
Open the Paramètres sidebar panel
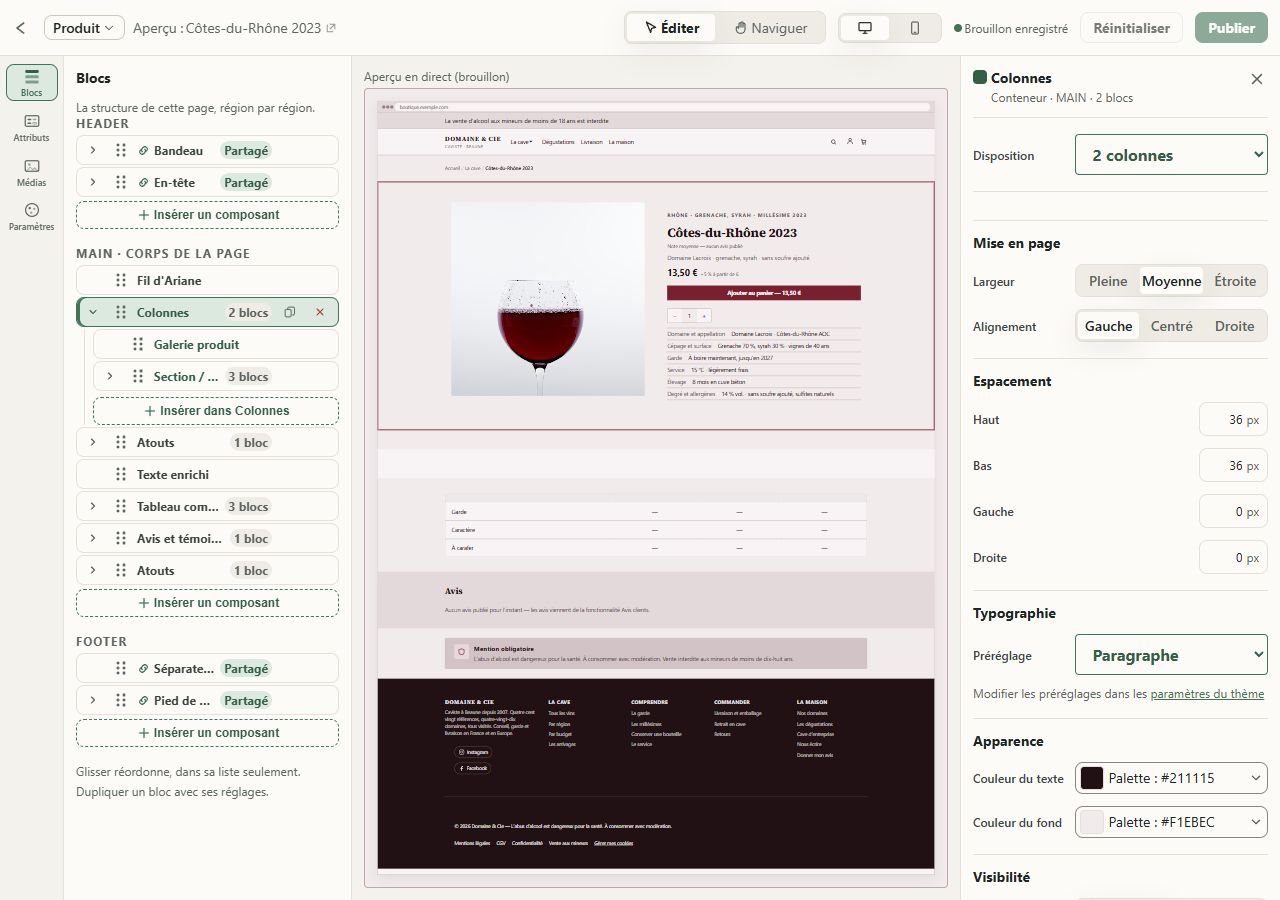click(32, 217)
